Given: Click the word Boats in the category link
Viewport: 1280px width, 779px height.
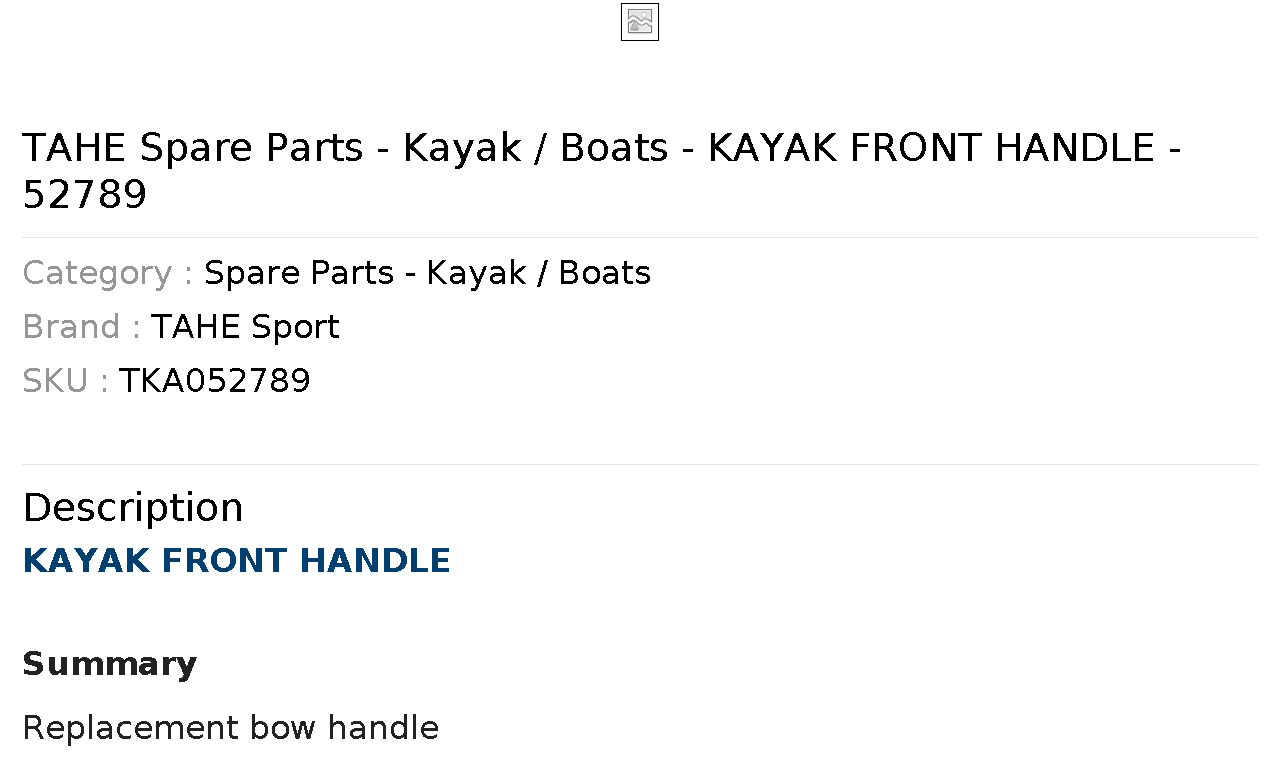Looking at the screenshot, I should tap(604, 273).
